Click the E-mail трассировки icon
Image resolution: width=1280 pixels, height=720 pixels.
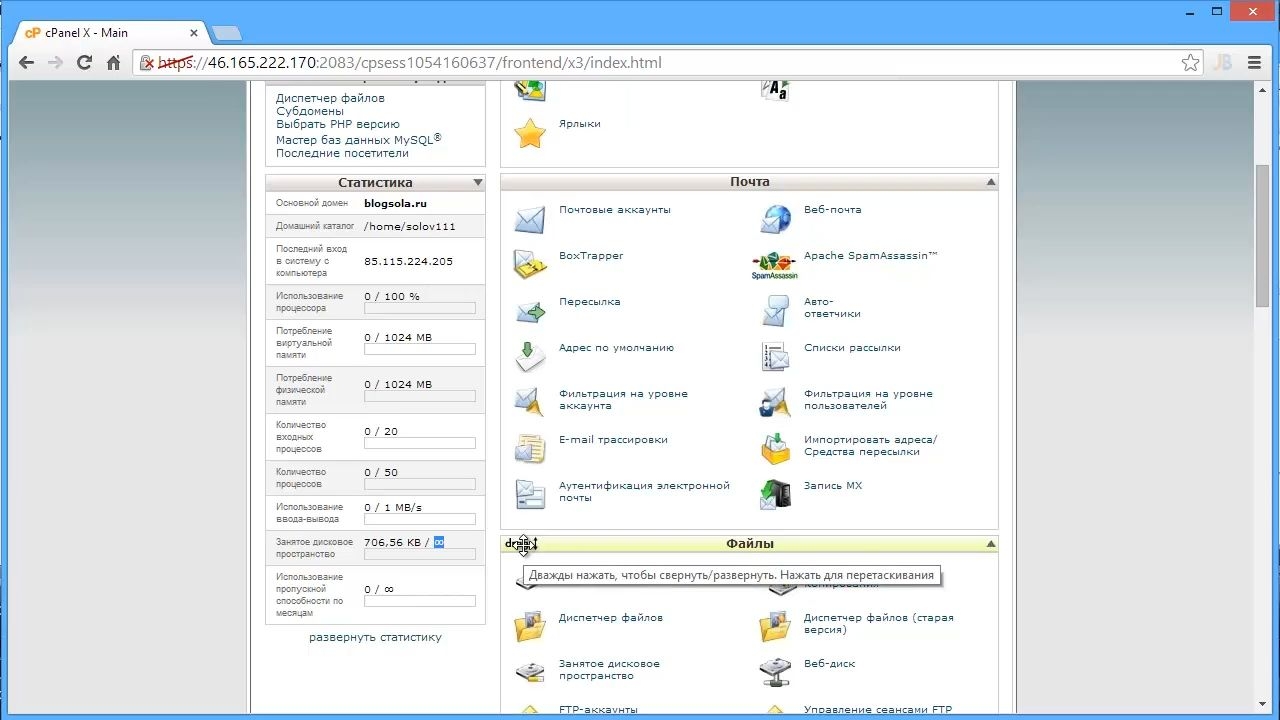[530, 448]
